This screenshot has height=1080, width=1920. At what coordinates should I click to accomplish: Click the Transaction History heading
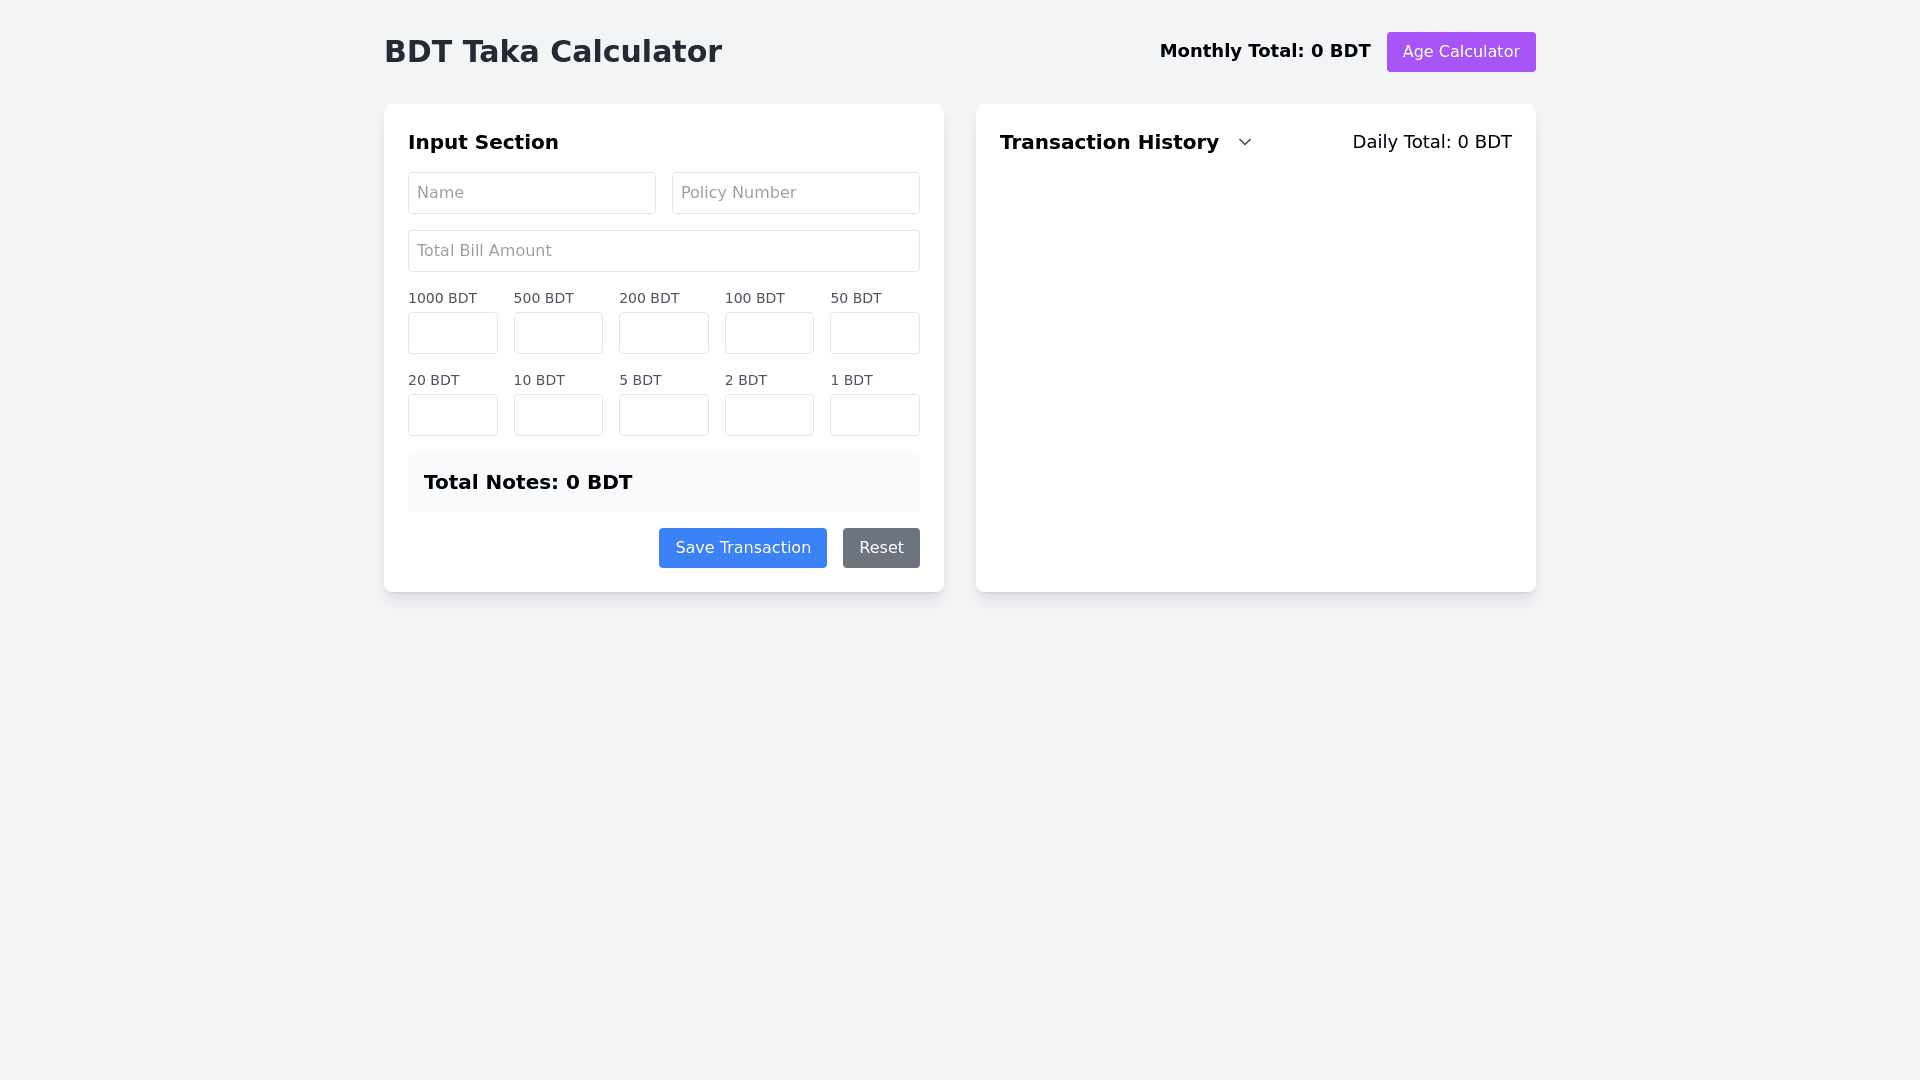1109,142
